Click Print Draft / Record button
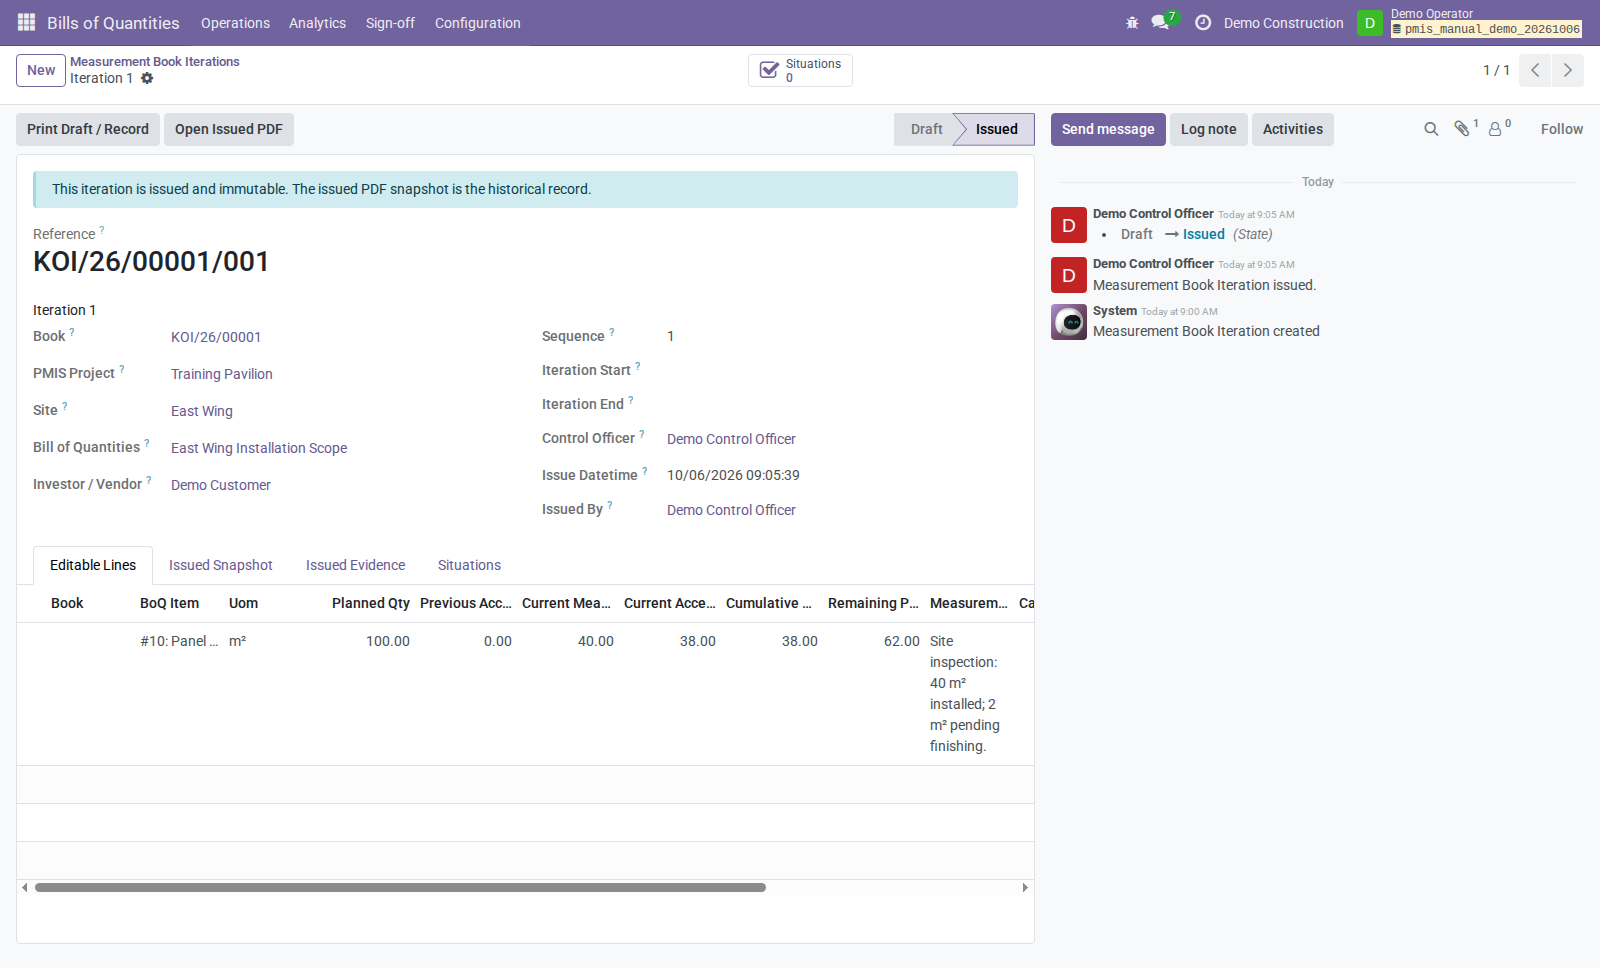1600x968 pixels. [x=88, y=129]
